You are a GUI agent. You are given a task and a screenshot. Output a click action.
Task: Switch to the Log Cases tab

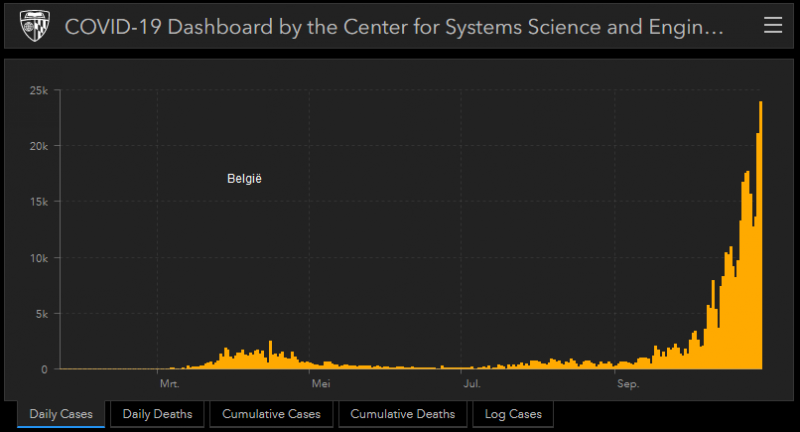pyautogui.click(x=513, y=414)
